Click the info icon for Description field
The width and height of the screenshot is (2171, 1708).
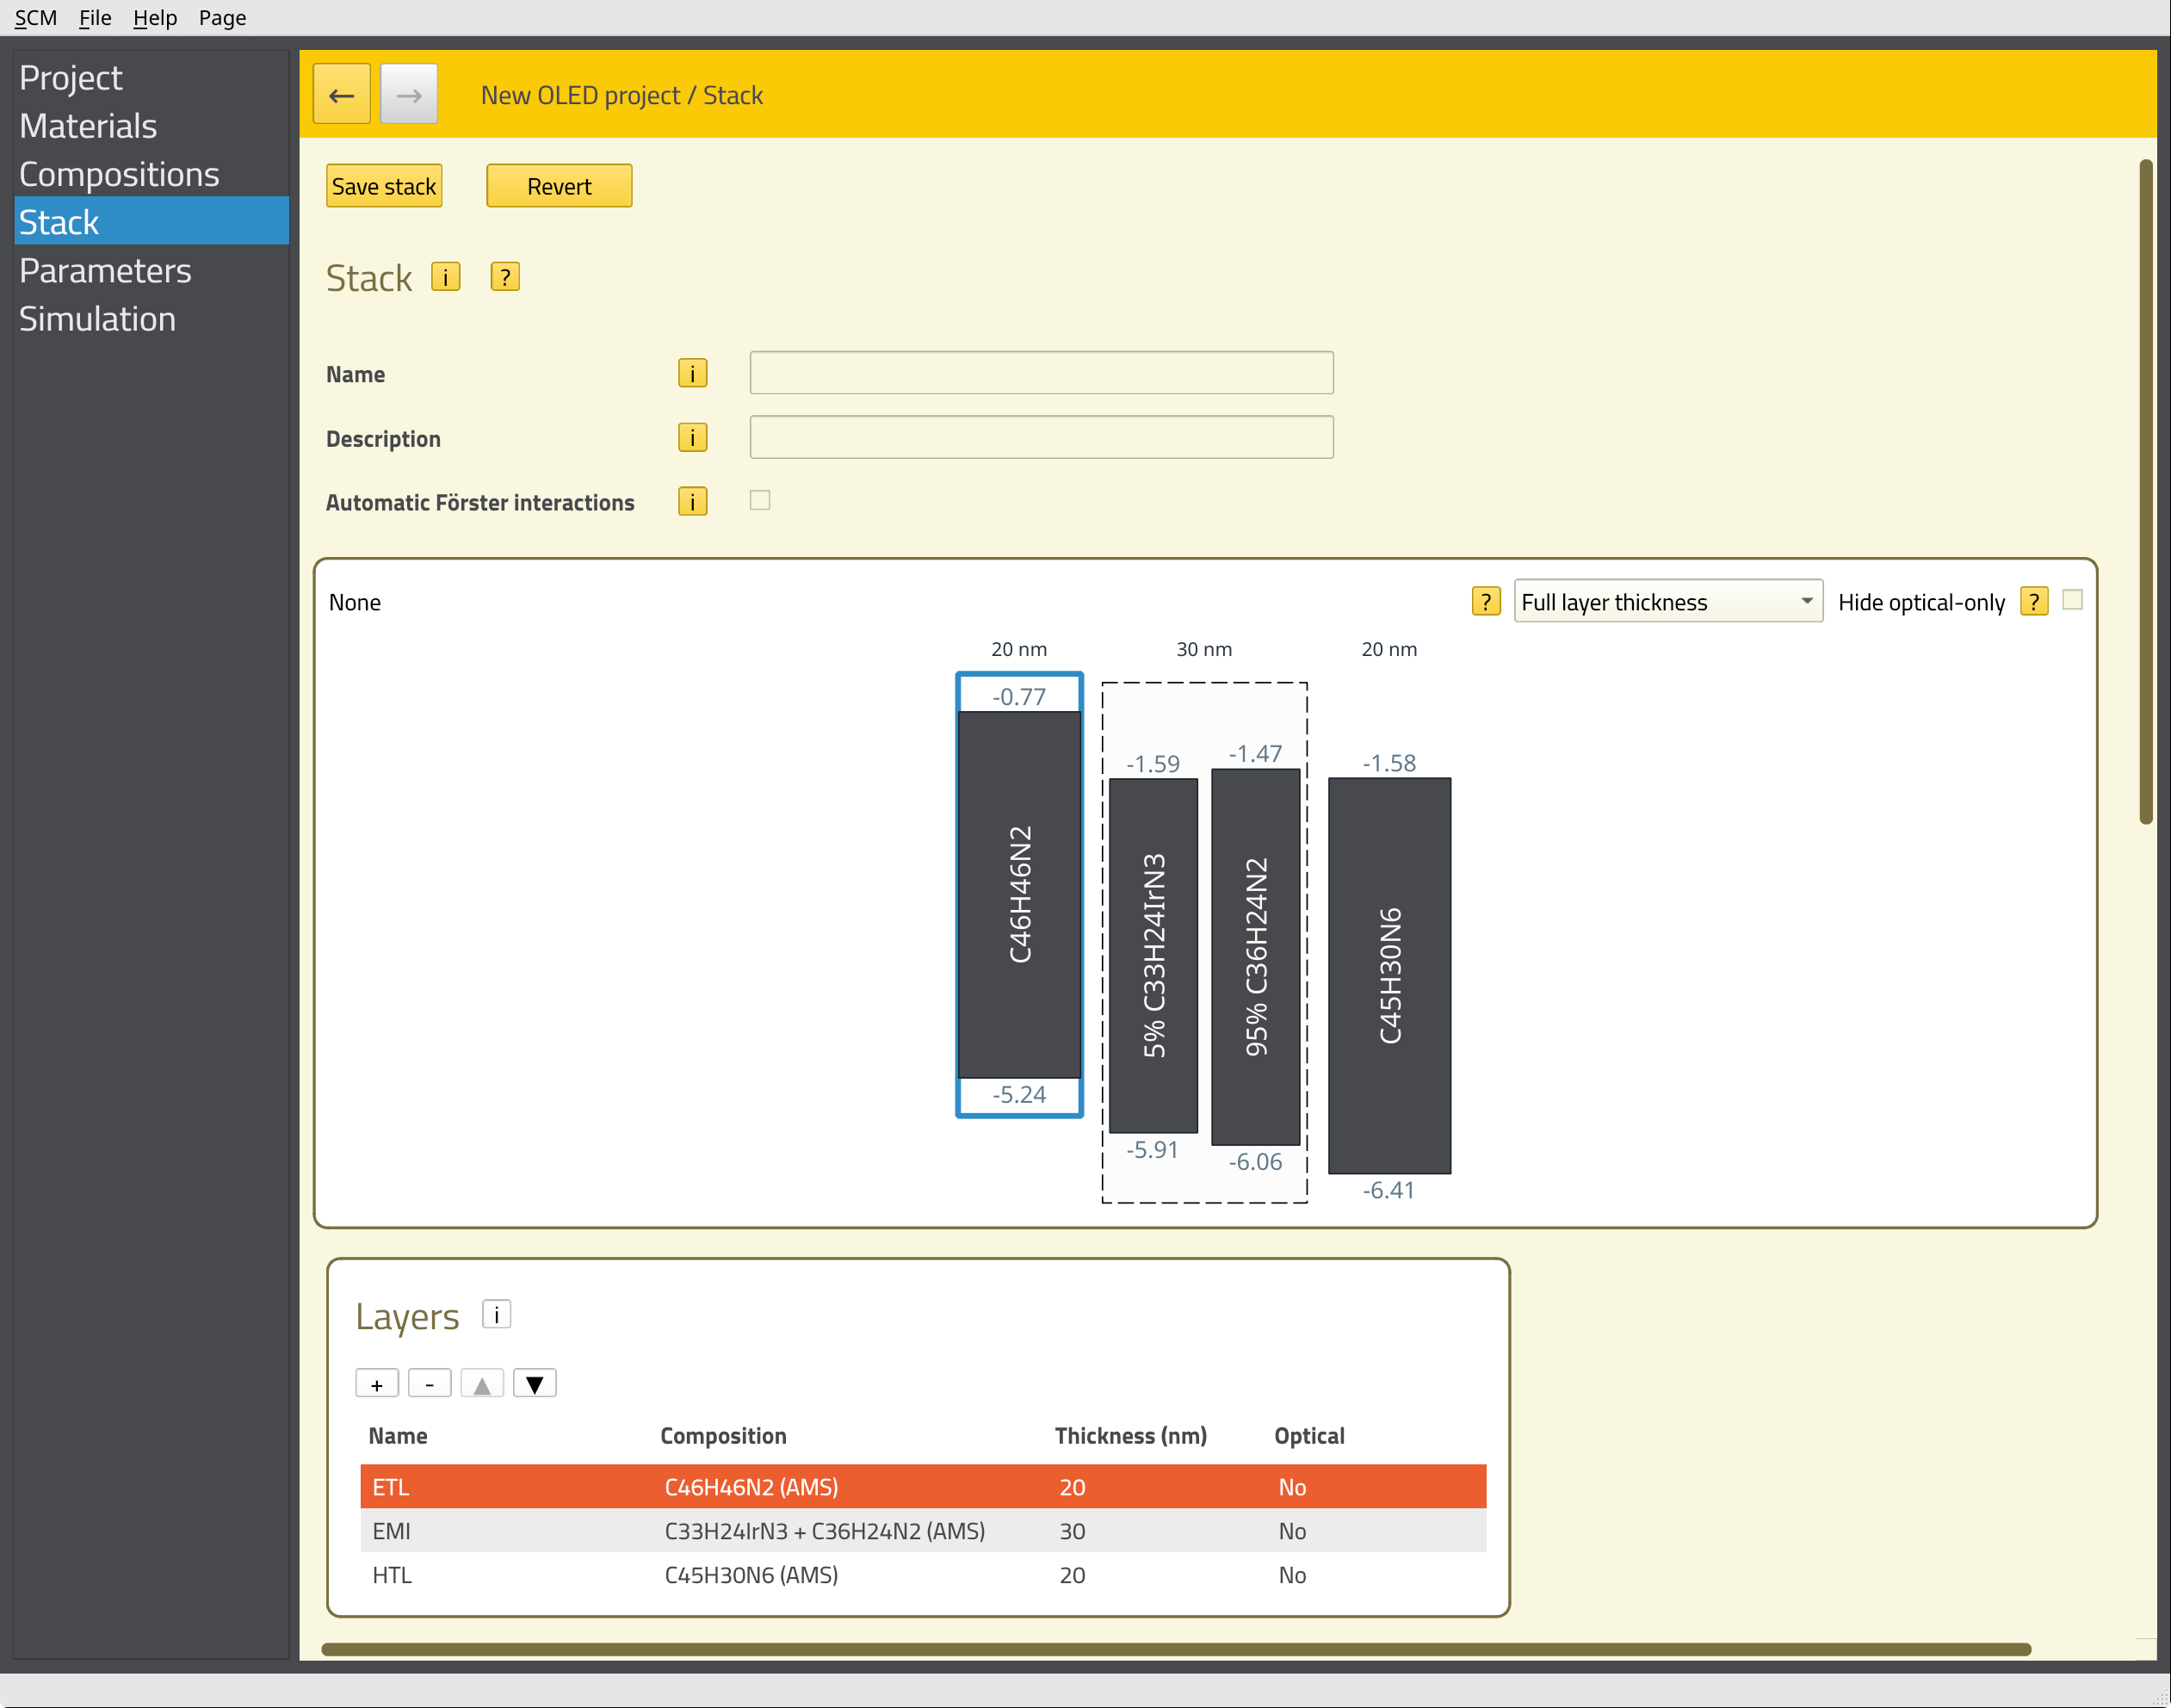click(692, 437)
